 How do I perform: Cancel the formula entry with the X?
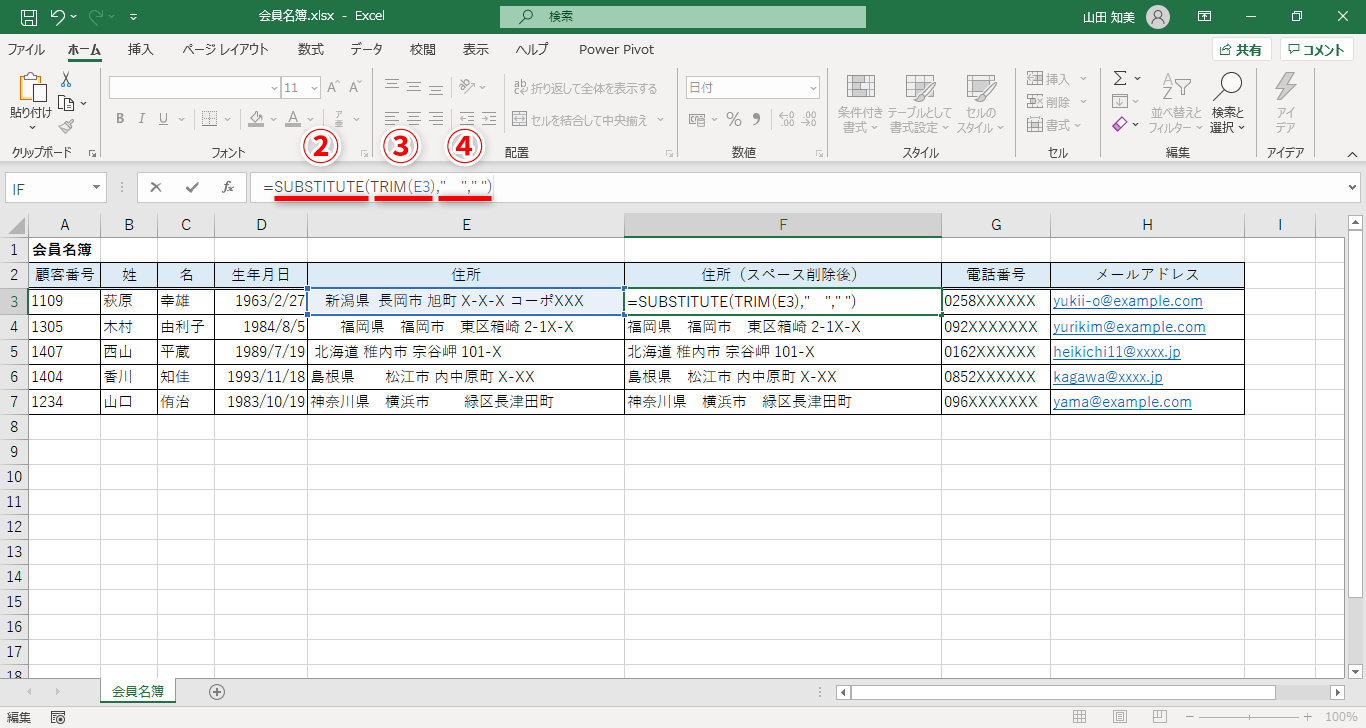156,187
